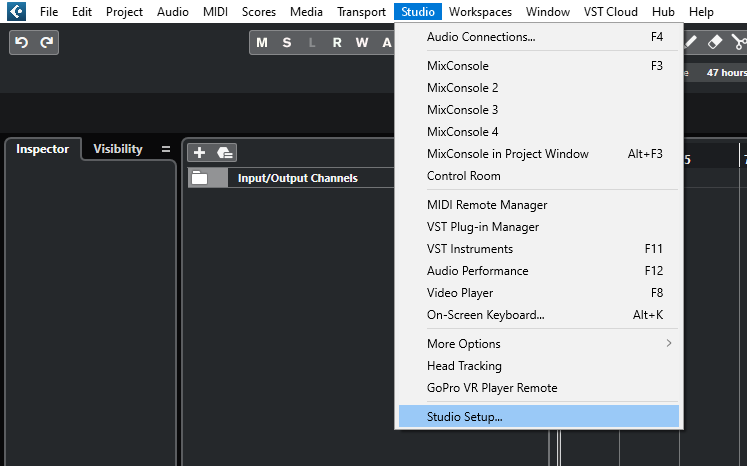Screen dimensions: 747x466
Task: Open the MIDI menu
Action: tap(215, 11)
